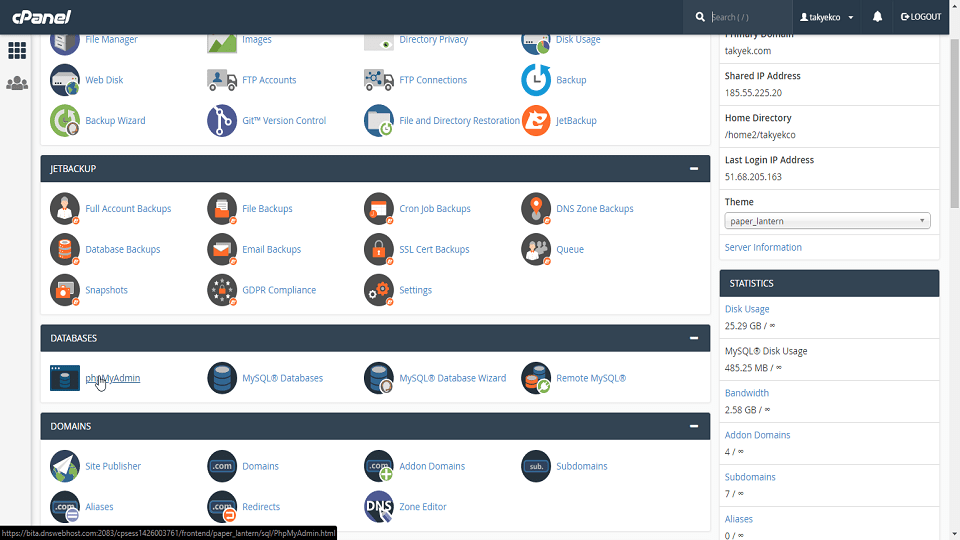
Task: Collapse the JETBACKUP section
Action: coord(694,168)
